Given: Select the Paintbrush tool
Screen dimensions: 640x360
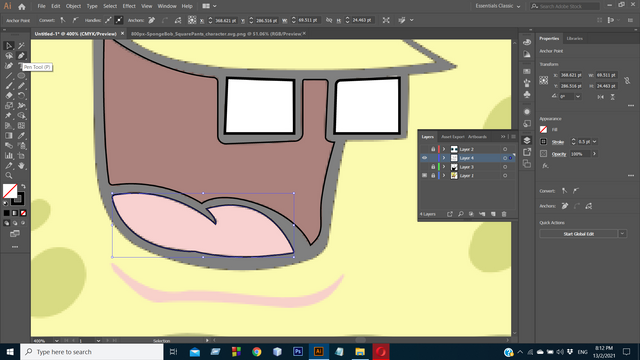Looking at the screenshot, I should (9, 85).
